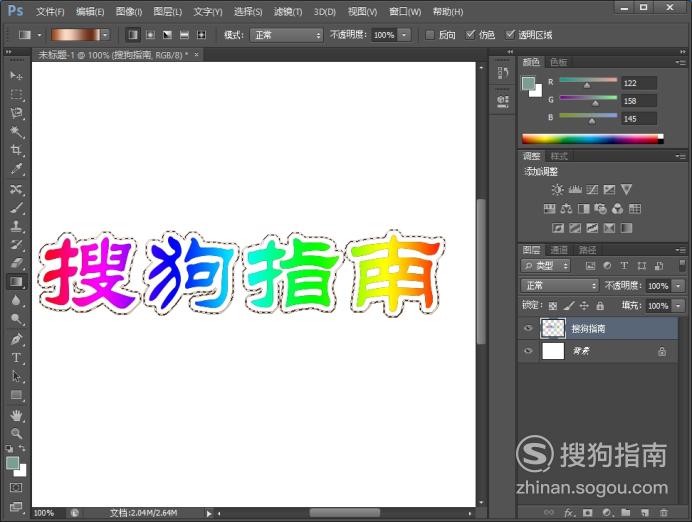Add a Levels adjustment
This screenshot has width=692, height=522.
[x=575, y=190]
